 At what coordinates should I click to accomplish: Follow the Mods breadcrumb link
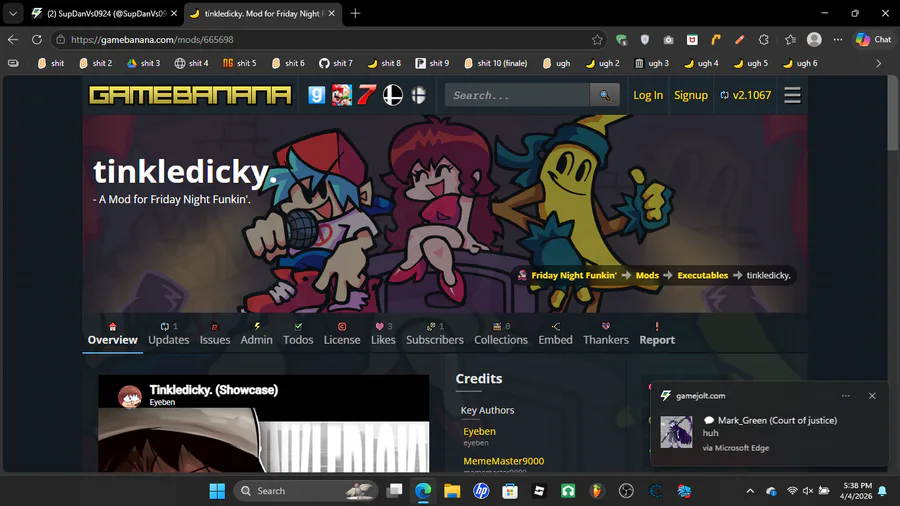point(647,275)
